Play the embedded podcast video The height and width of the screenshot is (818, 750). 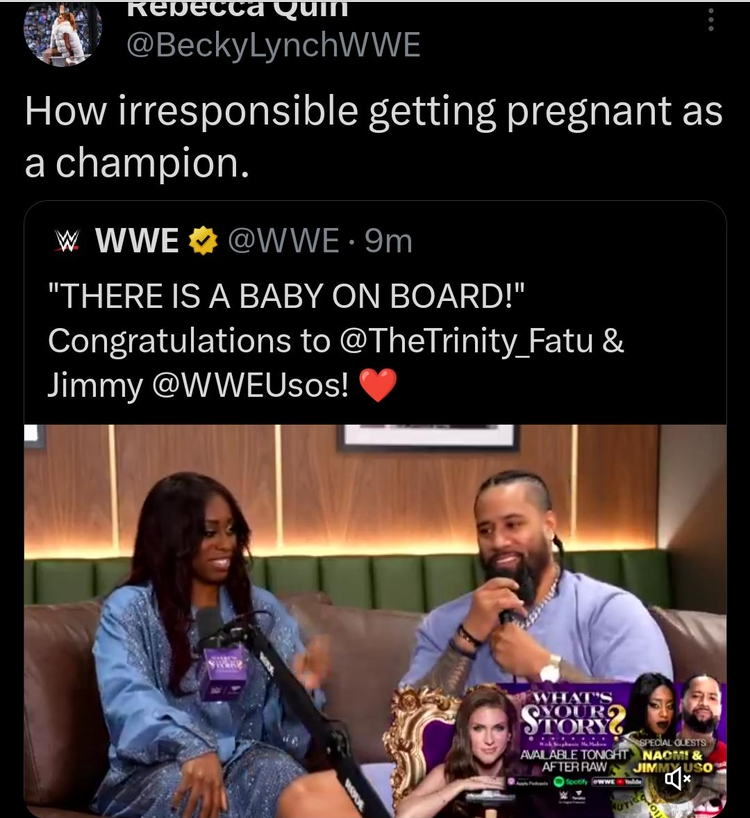375,620
